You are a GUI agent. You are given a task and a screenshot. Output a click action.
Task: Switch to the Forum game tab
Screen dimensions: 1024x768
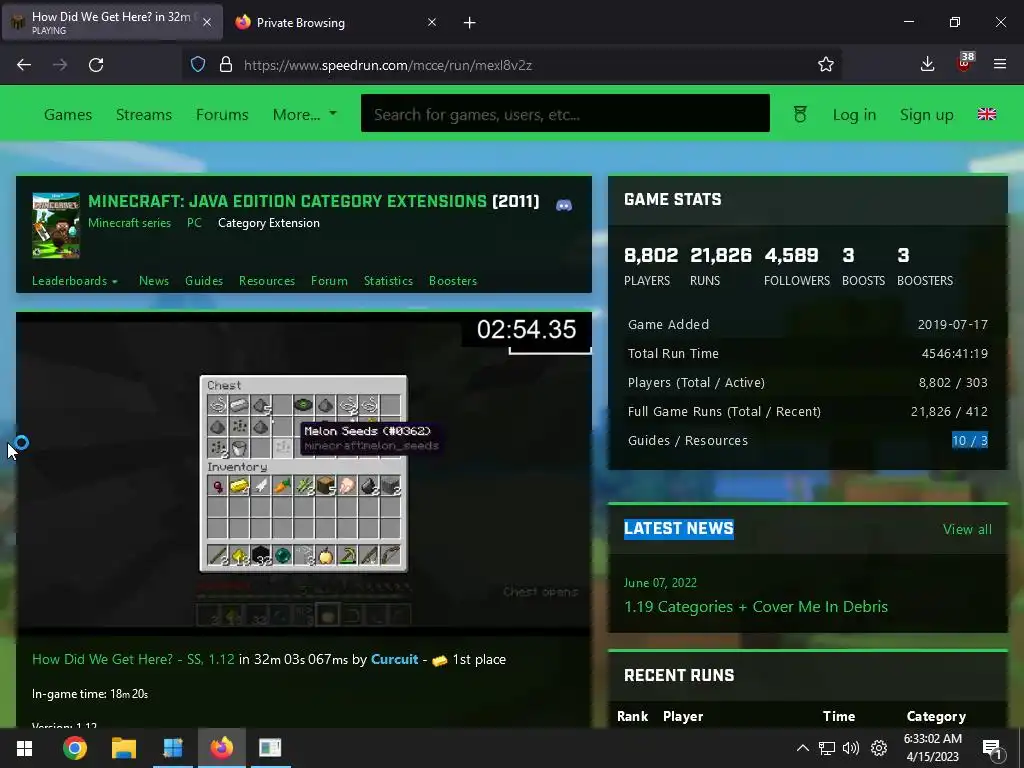click(329, 281)
